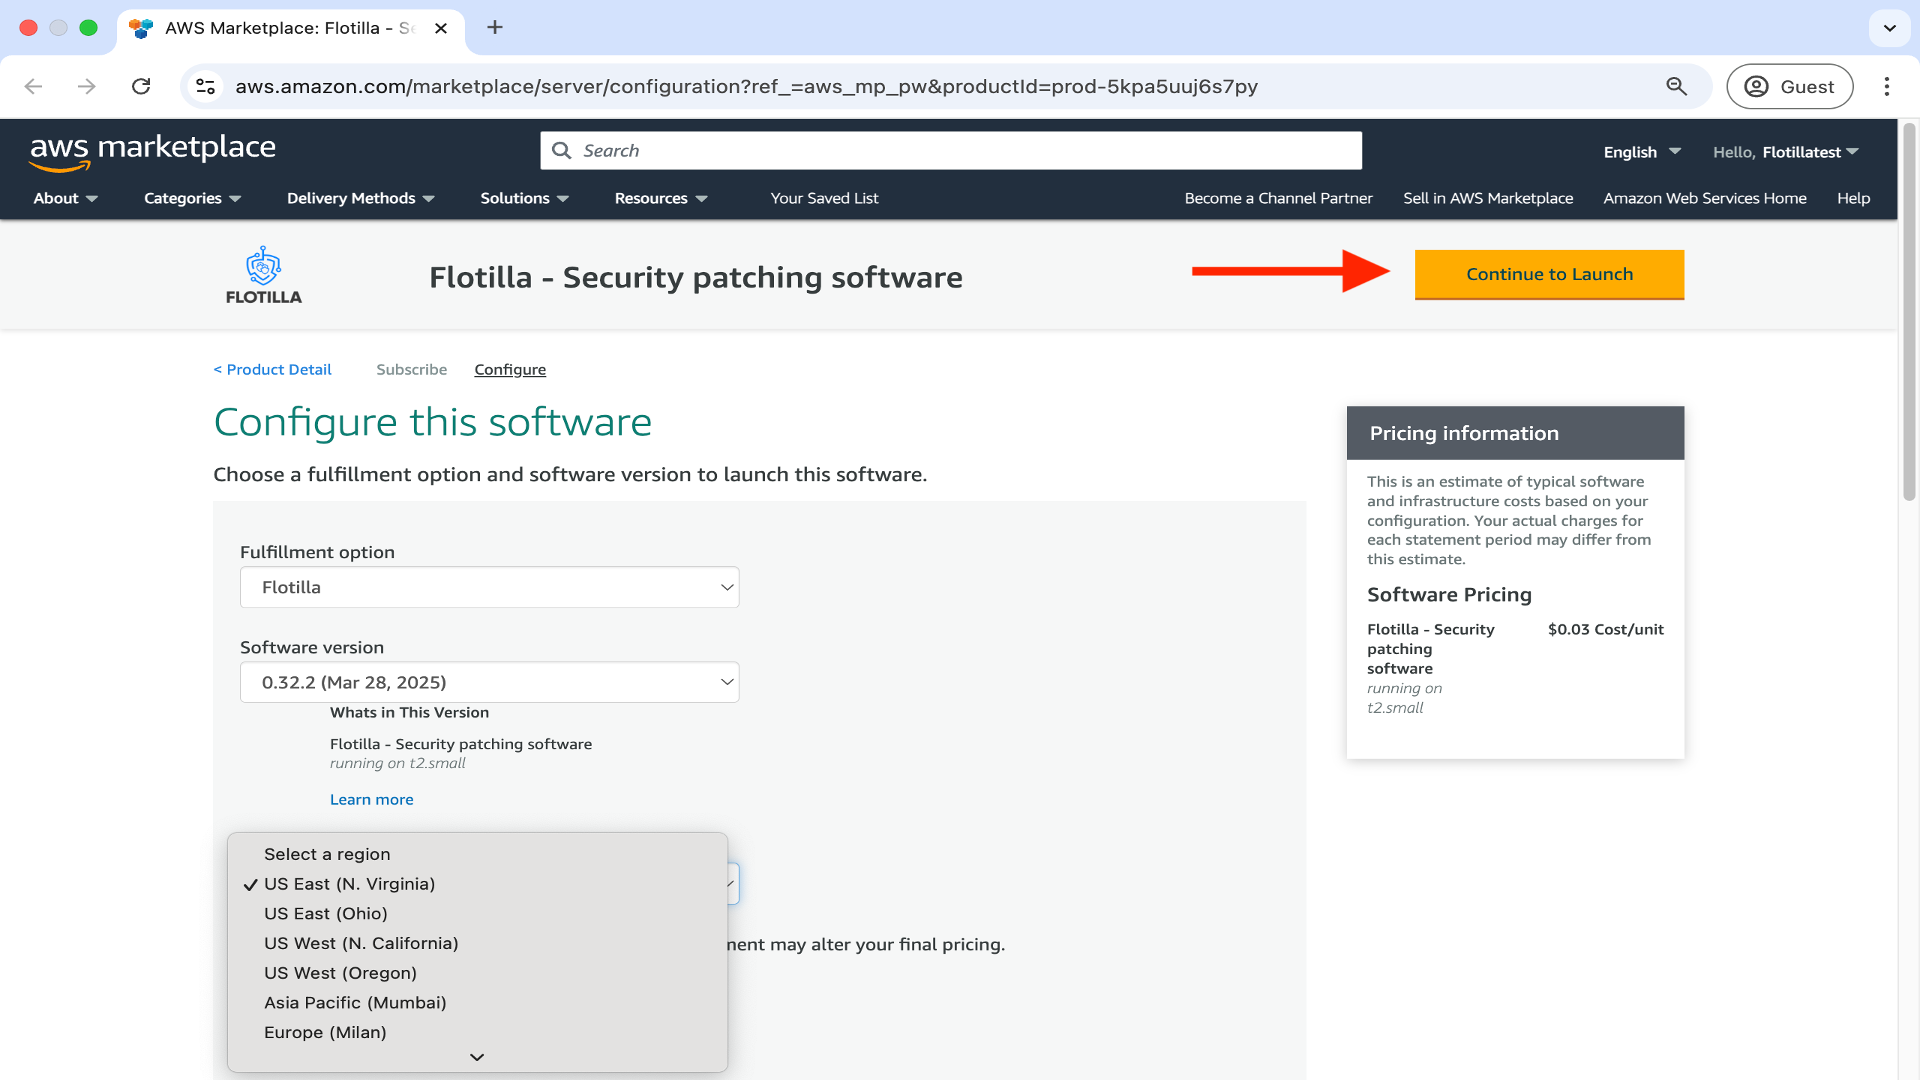This screenshot has height=1080, width=1920.
Task: Select Europe (Milan) region option
Action: [x=325, y=1032]
